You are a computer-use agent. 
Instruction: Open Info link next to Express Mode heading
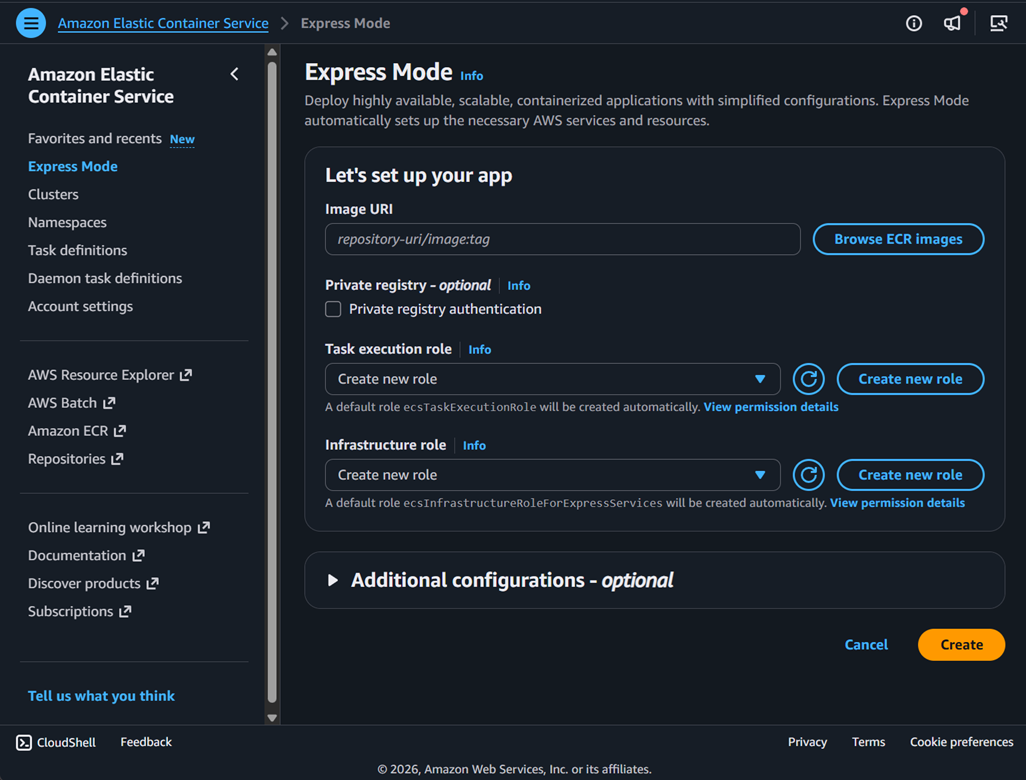(471, 76)
